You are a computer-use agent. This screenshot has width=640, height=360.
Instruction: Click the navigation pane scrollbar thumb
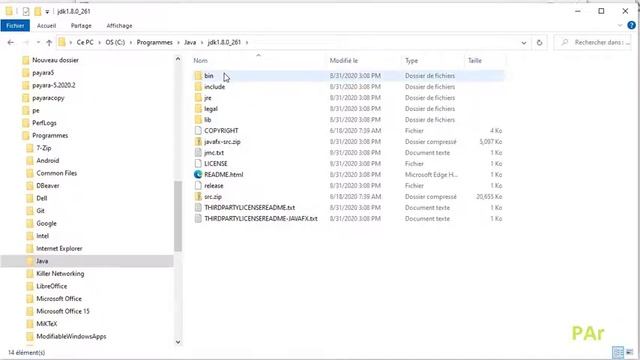coord(178,216)
